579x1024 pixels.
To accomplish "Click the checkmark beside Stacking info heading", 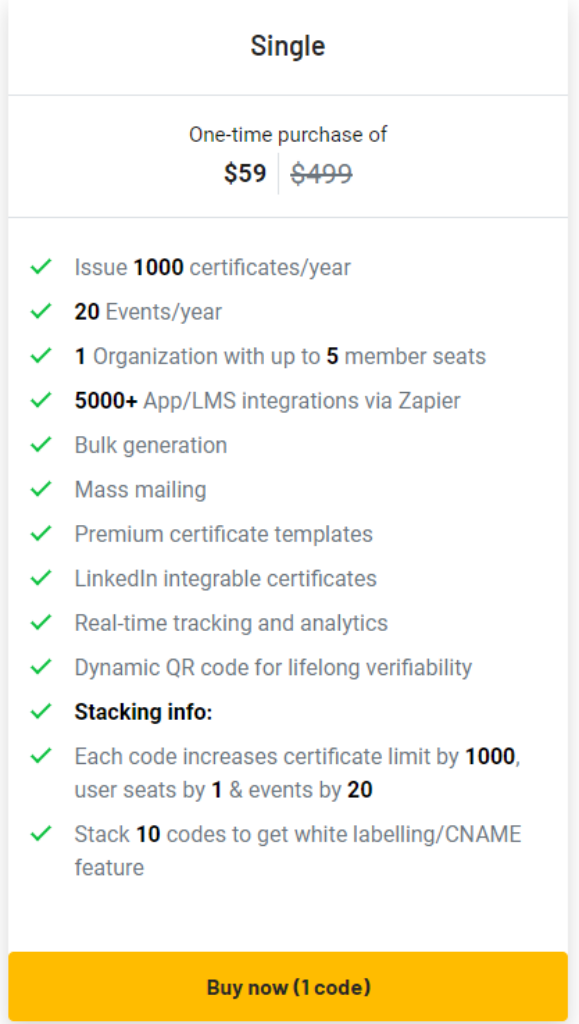I will click(40, 711).
